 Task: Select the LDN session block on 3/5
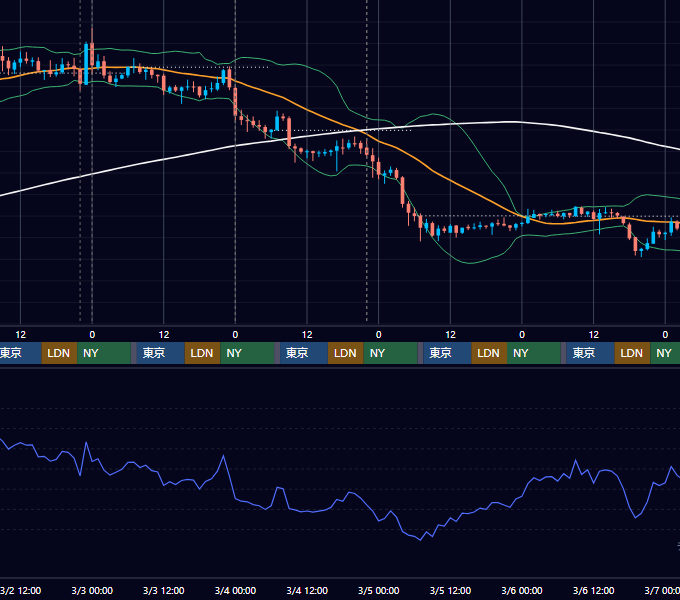(489, 353)
